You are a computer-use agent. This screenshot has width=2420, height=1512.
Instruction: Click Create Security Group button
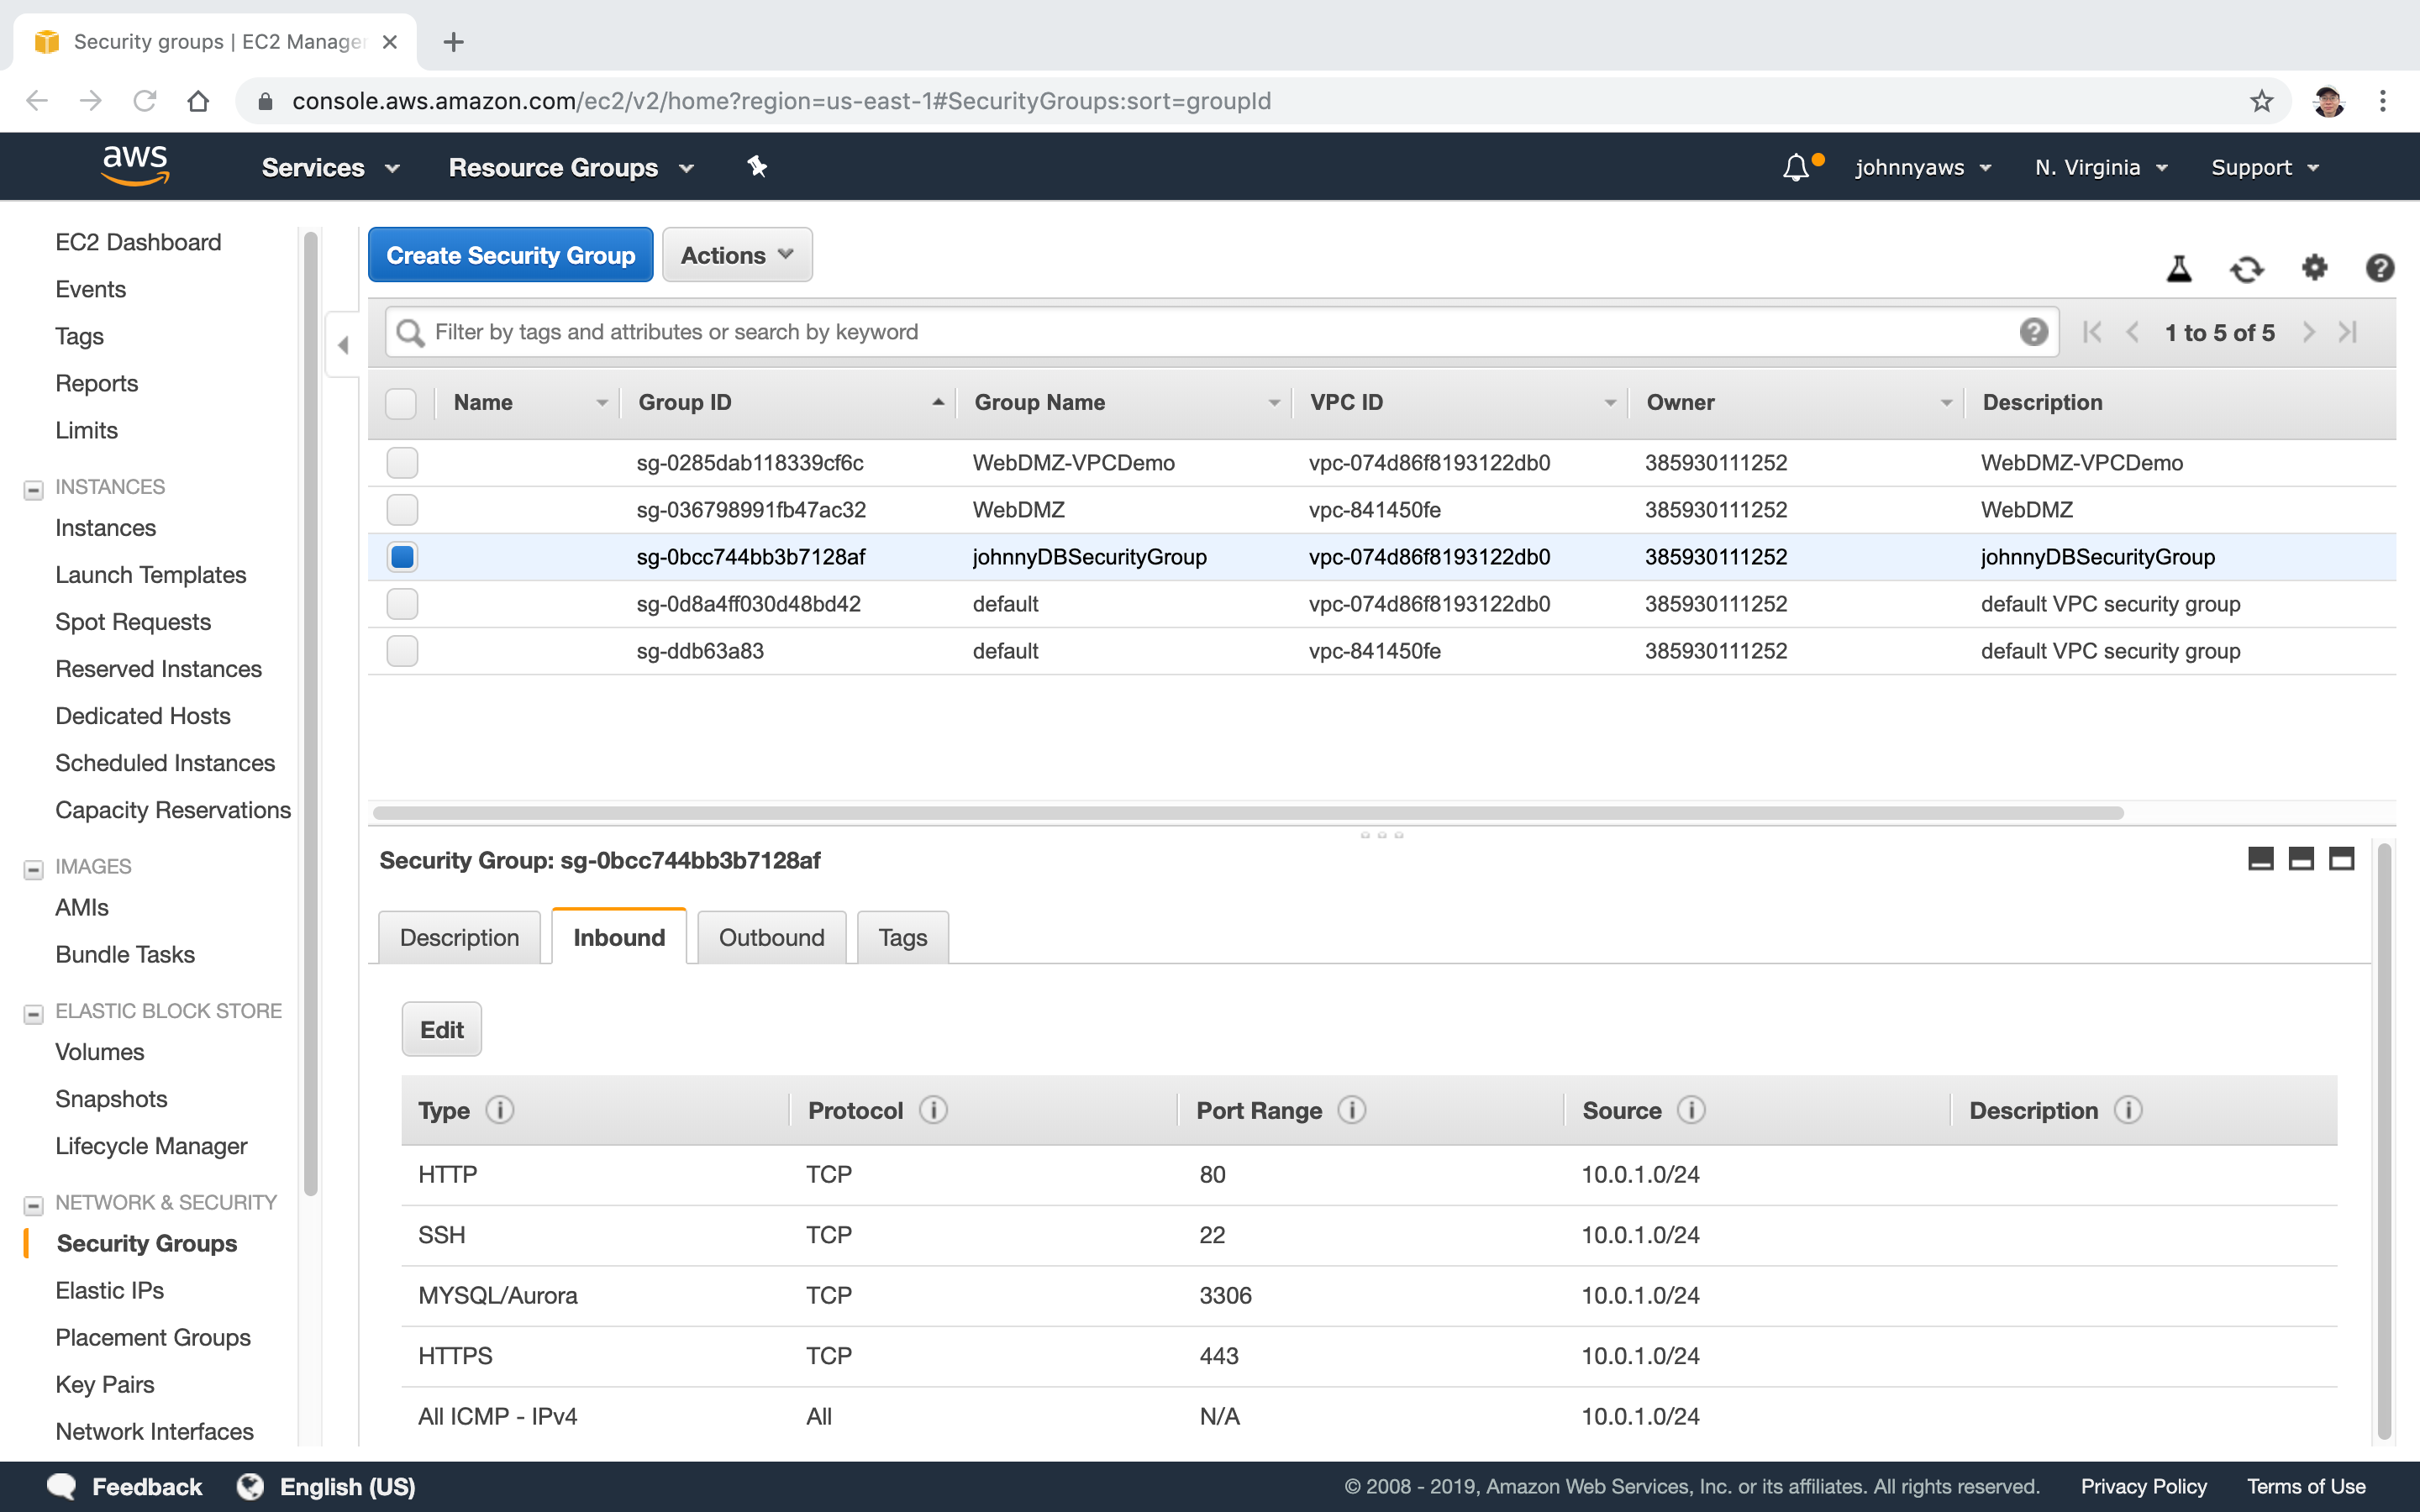[510, 255]
